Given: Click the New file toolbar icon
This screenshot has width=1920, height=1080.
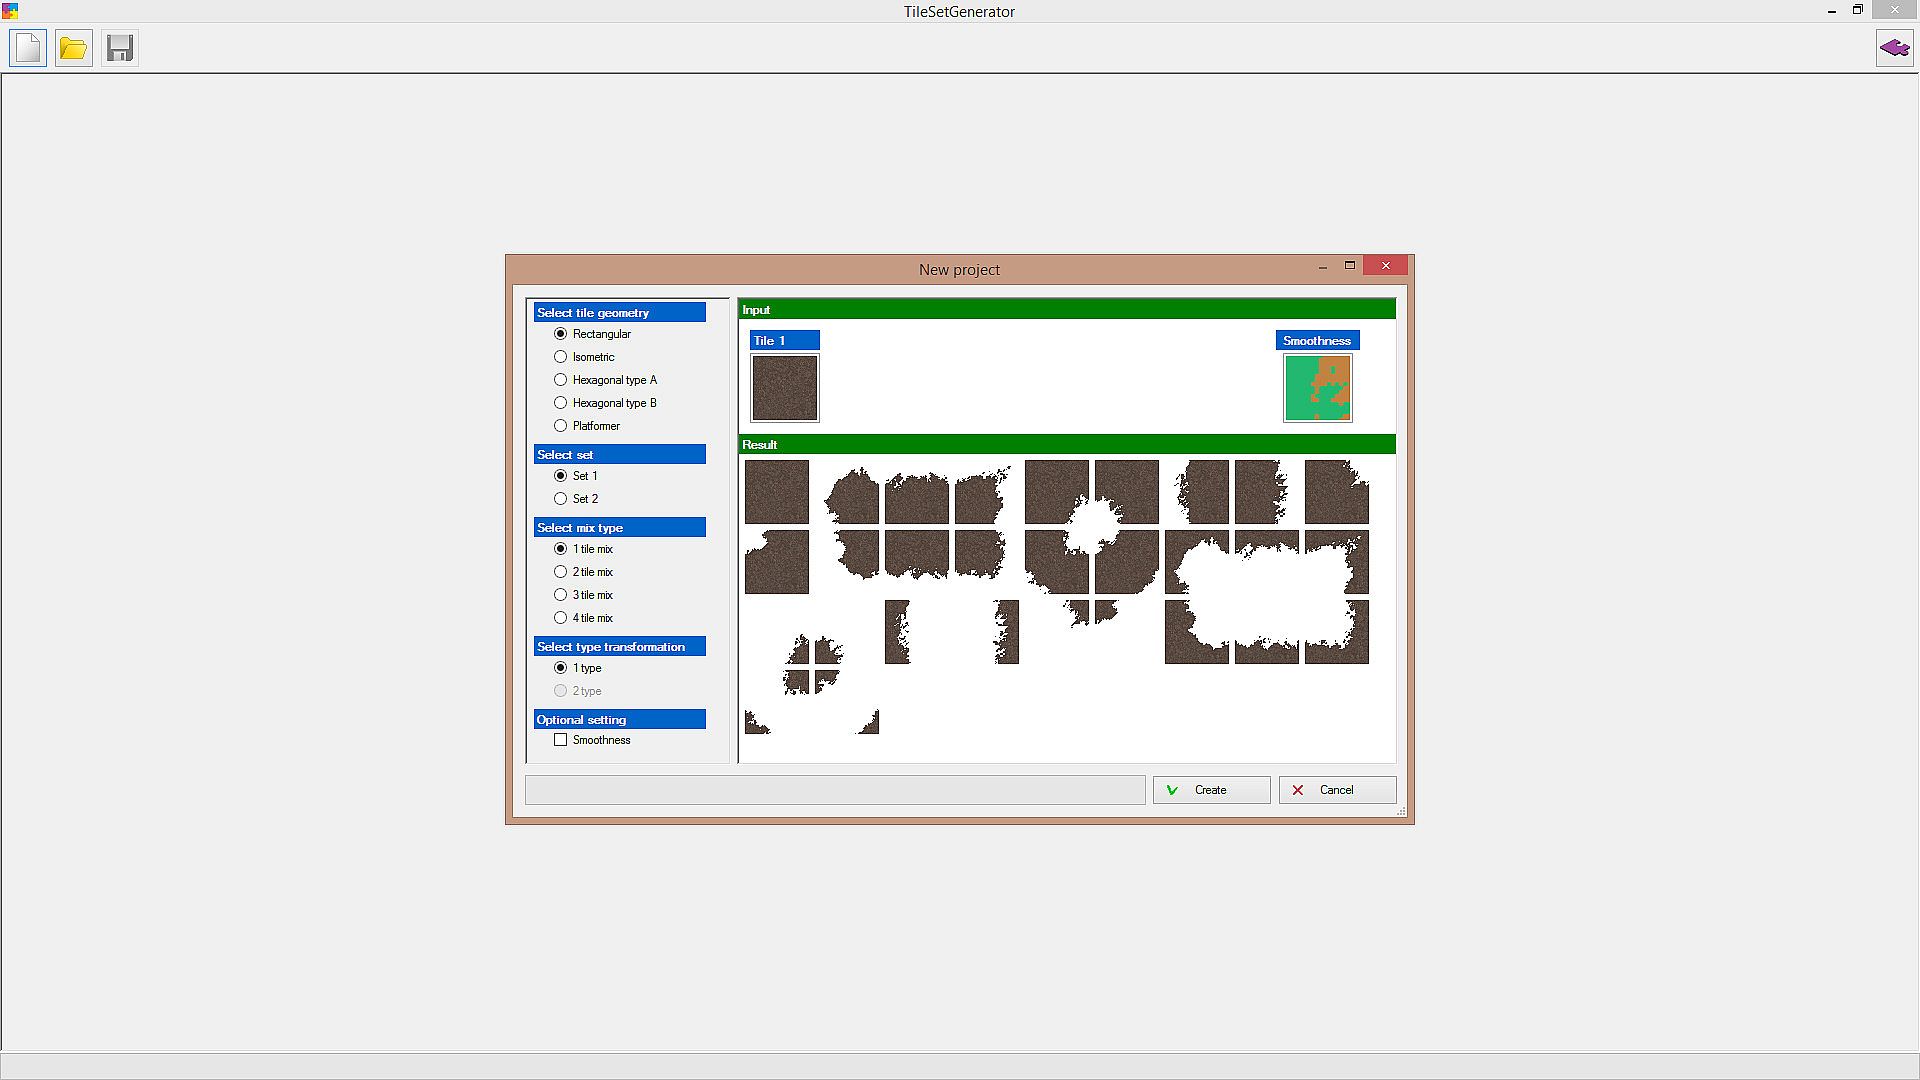Looking at the screenshot, I should [x=28, y=48].
